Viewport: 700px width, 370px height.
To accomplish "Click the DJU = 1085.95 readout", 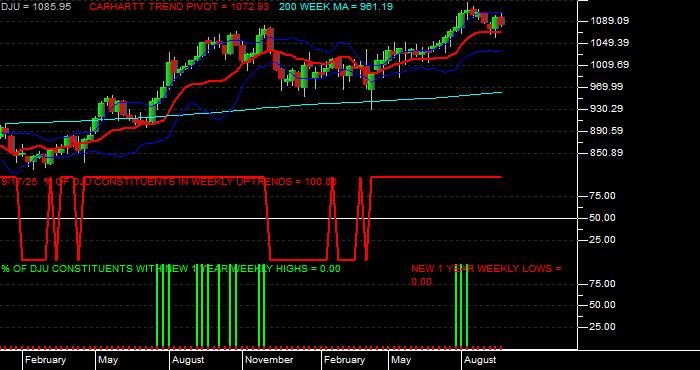I will click(36, 7).
